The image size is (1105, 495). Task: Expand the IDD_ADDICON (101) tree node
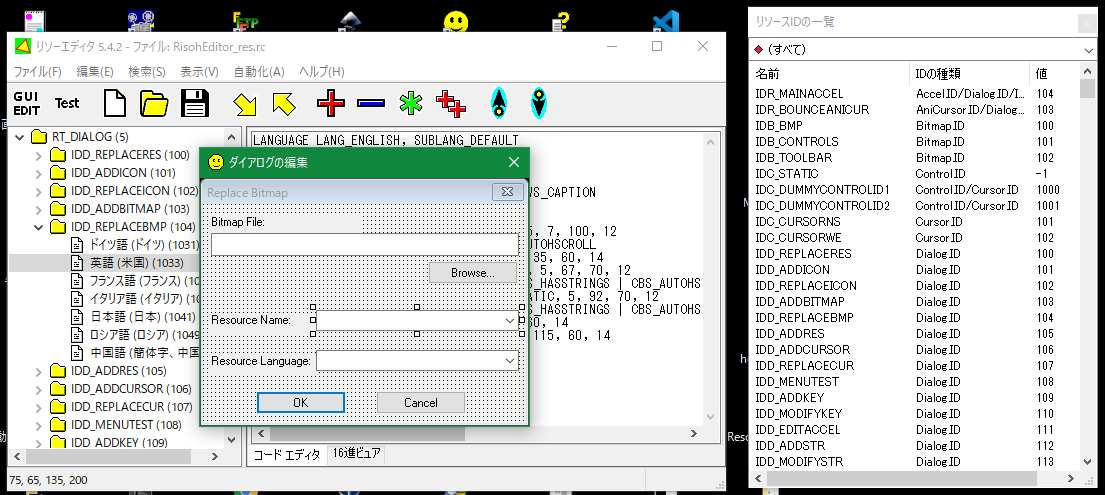pos(39,173)
